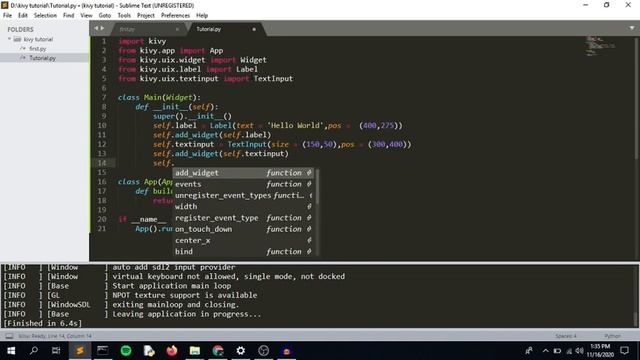The width and height of the screenshot is (640, 360).
Task: Click unsaved dot on Tutorial.py tab
Action: pyautogui.click(x=254, y=29)
